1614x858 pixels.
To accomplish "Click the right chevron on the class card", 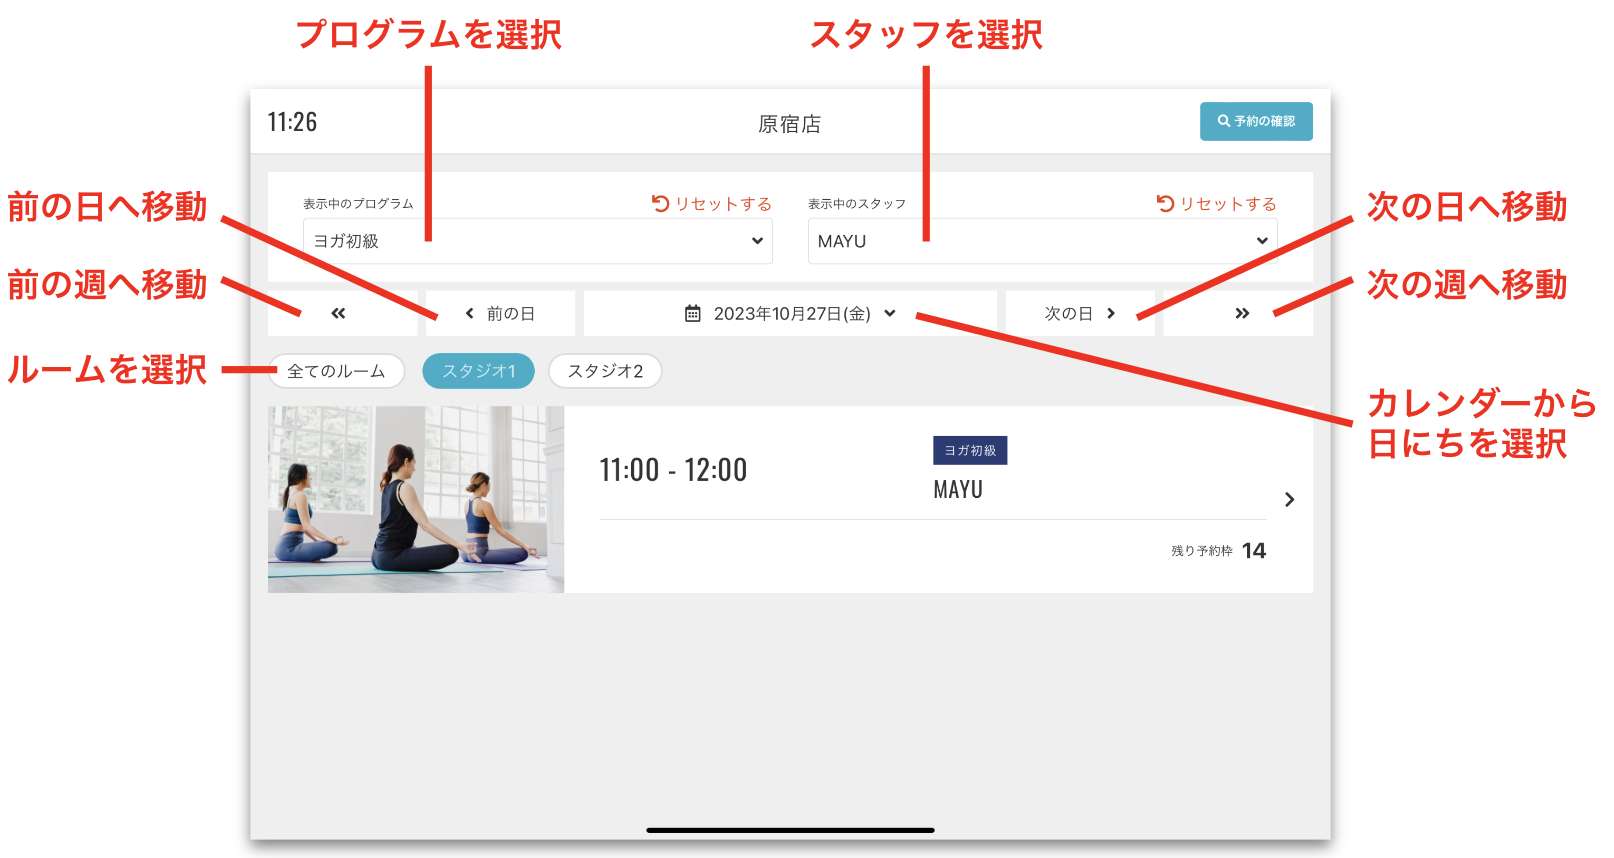I will coord(1289,499).
